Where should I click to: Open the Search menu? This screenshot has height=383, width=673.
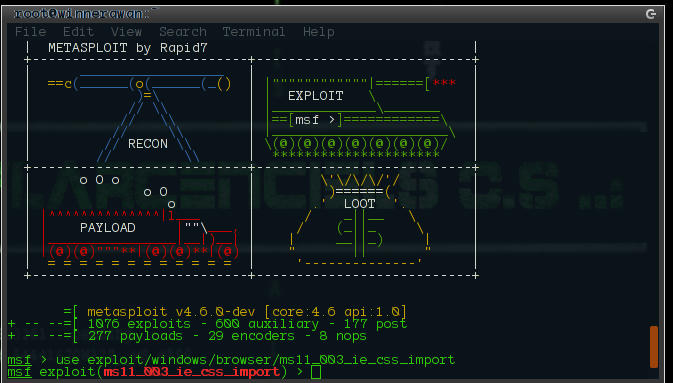click(x=183, y=32)
